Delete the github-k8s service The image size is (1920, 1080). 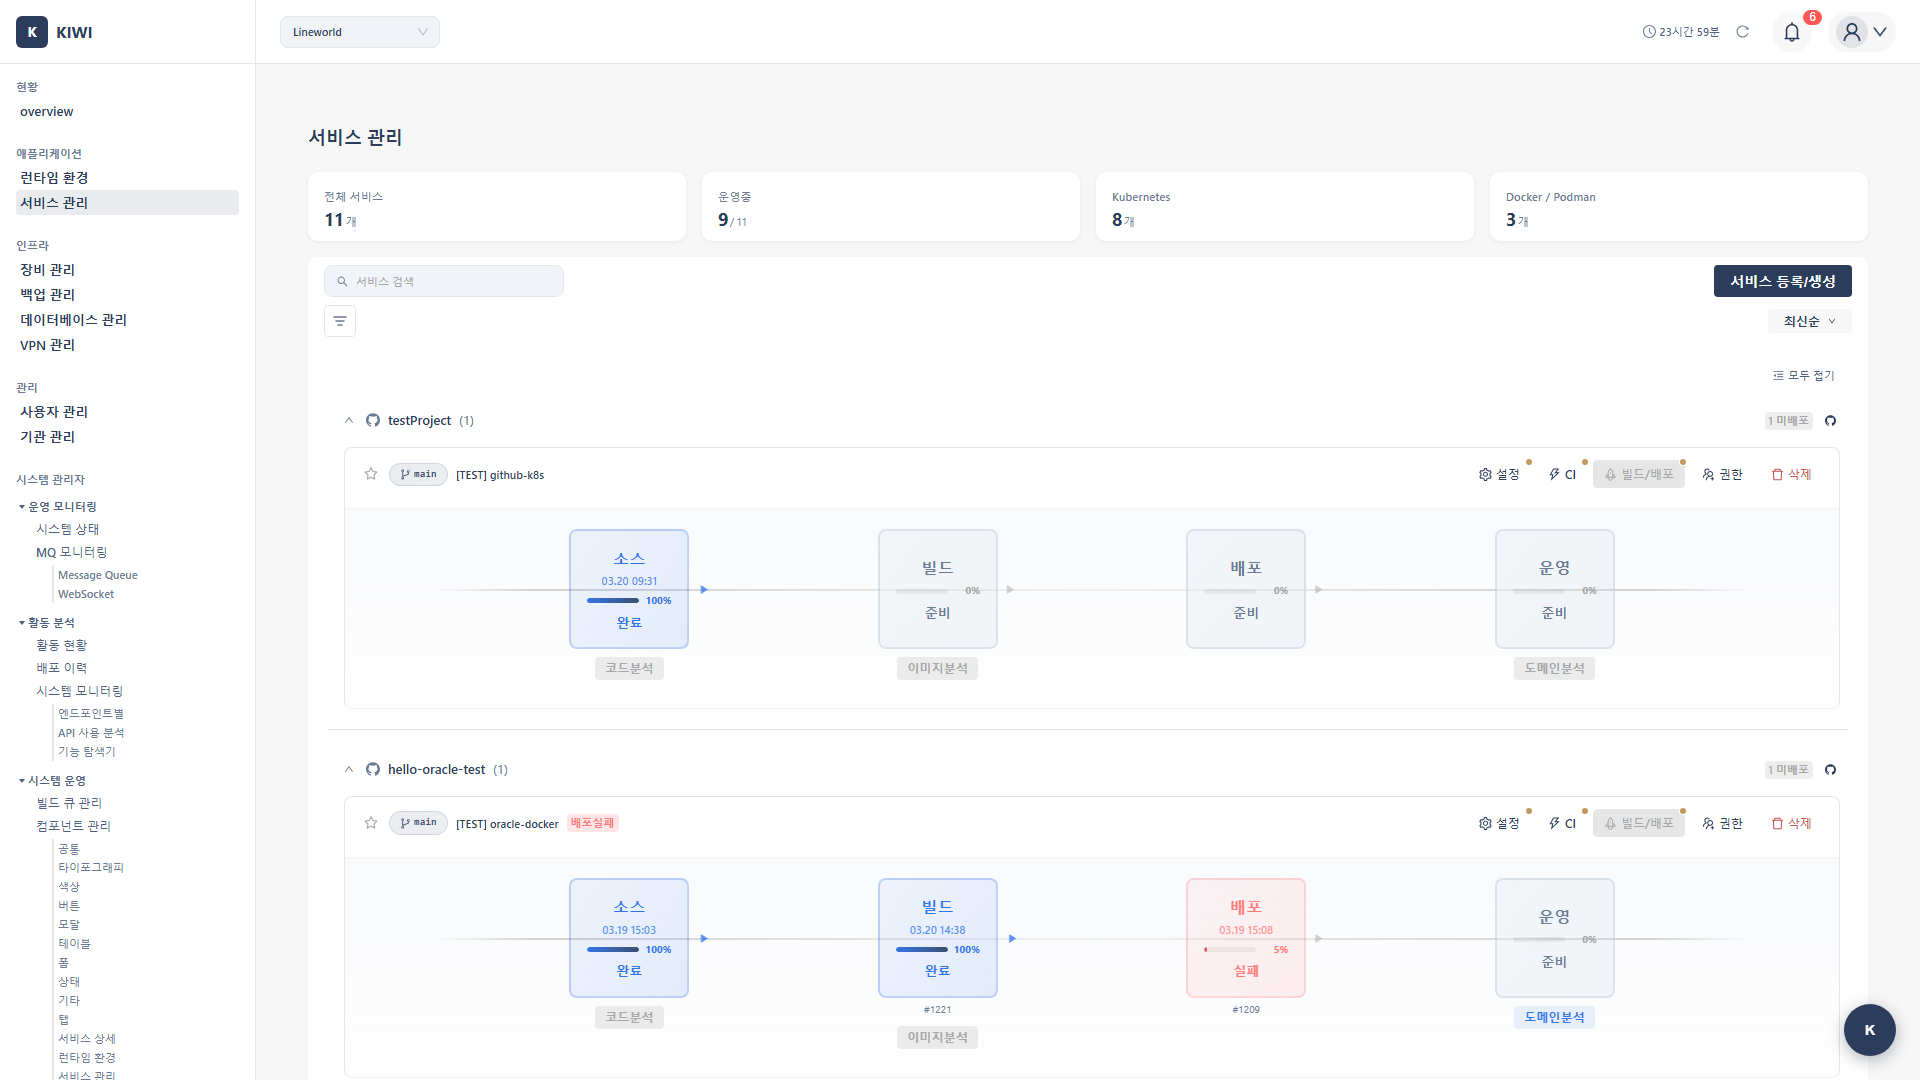[1791, 474]
